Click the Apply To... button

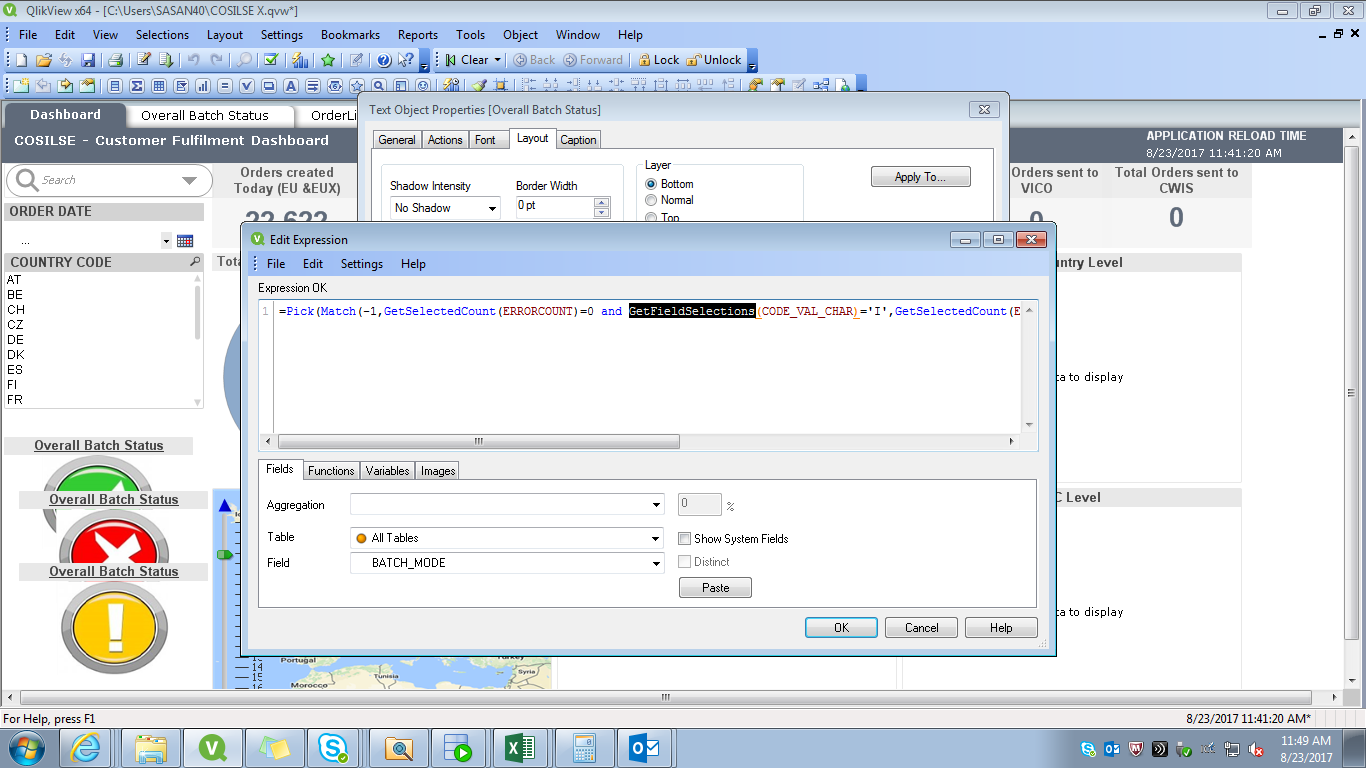point(921,177)
